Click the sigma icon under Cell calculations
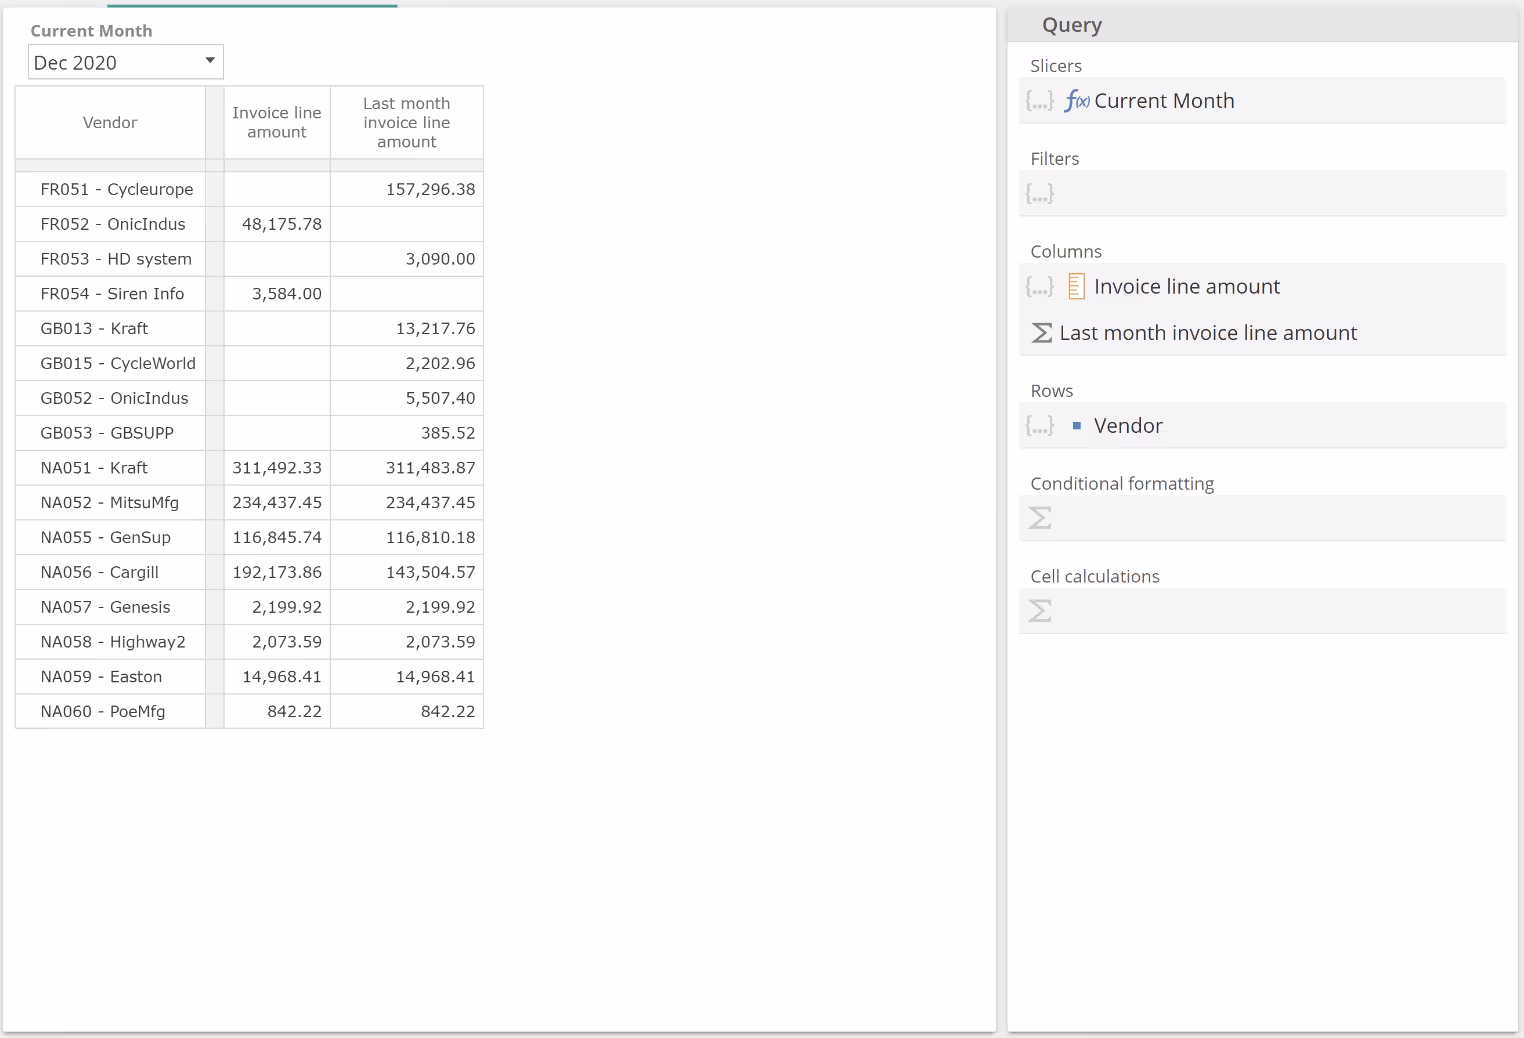Viewport: 1524px width, 1038px height. [1040, 611]
